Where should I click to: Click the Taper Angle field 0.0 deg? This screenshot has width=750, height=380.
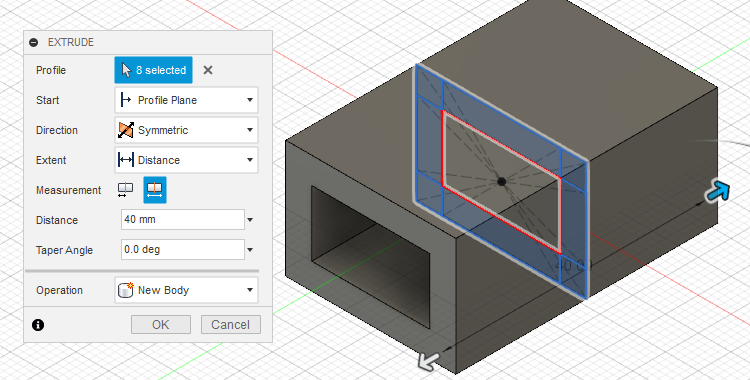tap(183, 249)
